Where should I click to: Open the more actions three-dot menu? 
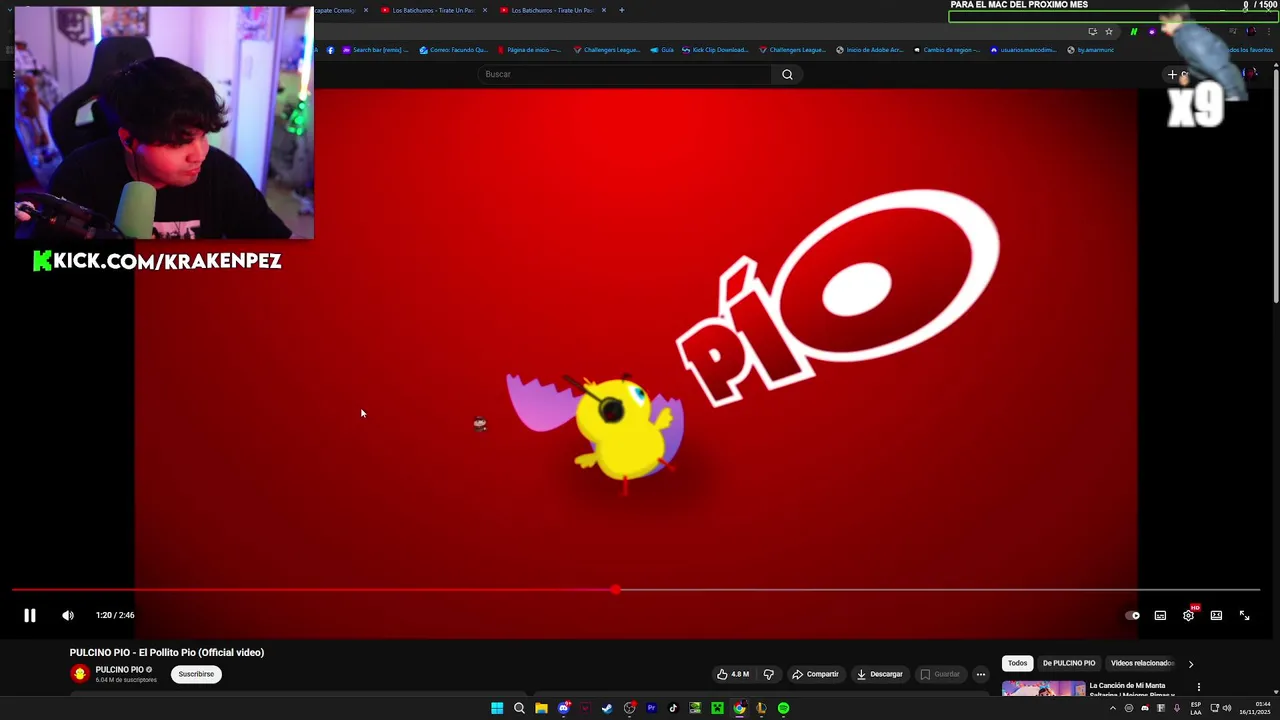(981, 674)
